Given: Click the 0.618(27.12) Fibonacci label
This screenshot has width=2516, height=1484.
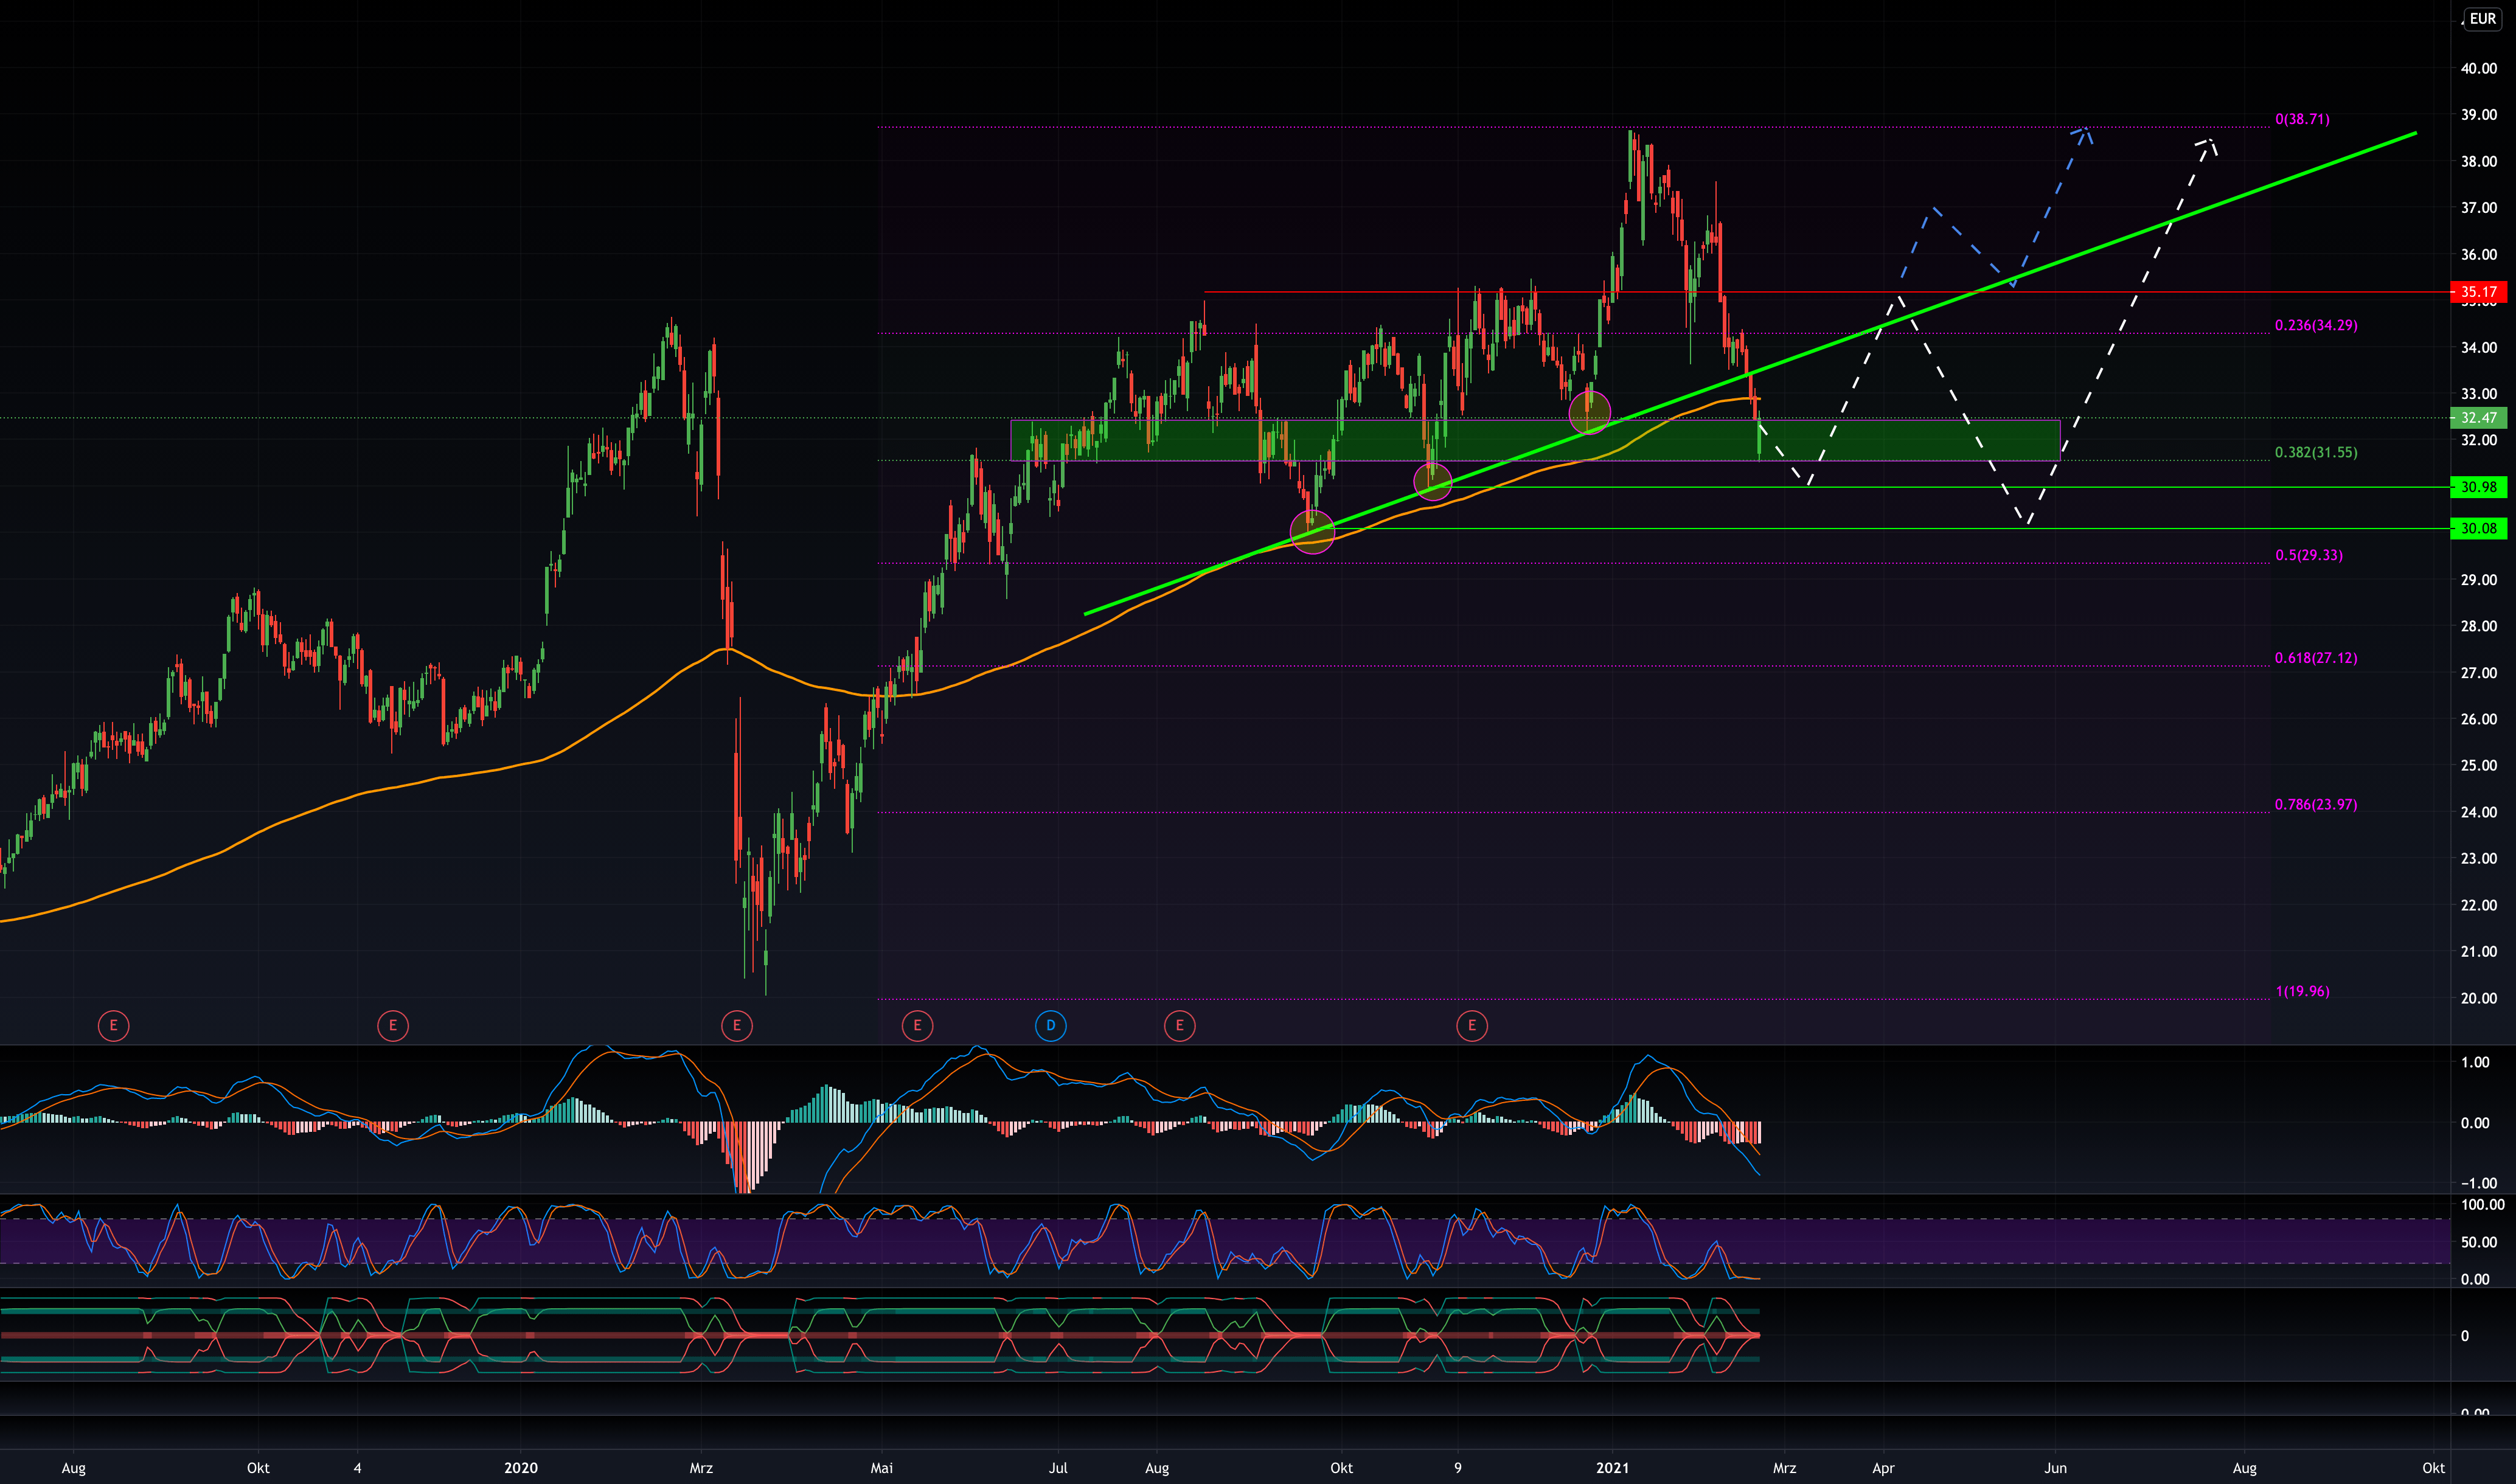Looking at the screenshot, I should (2316, 658).
